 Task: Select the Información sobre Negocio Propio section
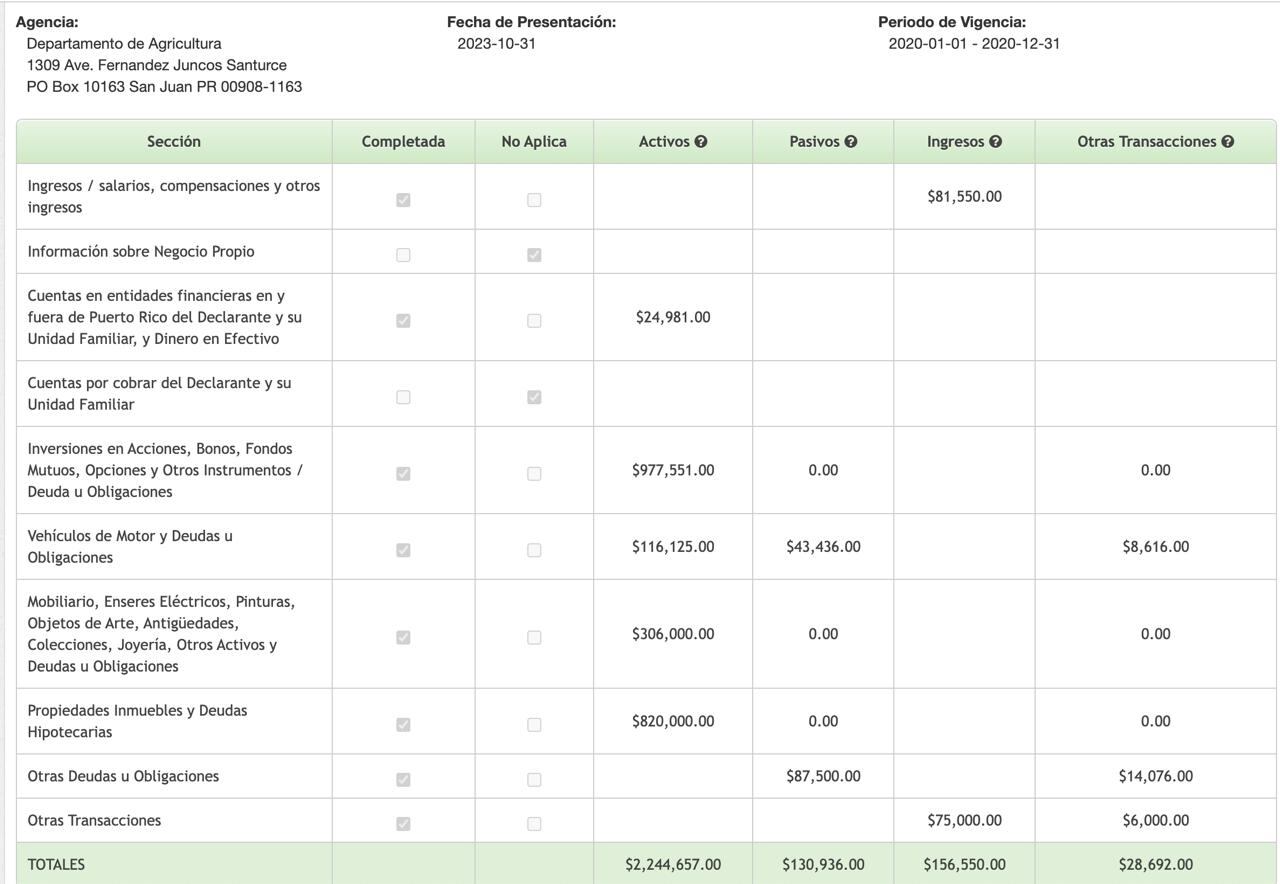(x=141, y=252)
